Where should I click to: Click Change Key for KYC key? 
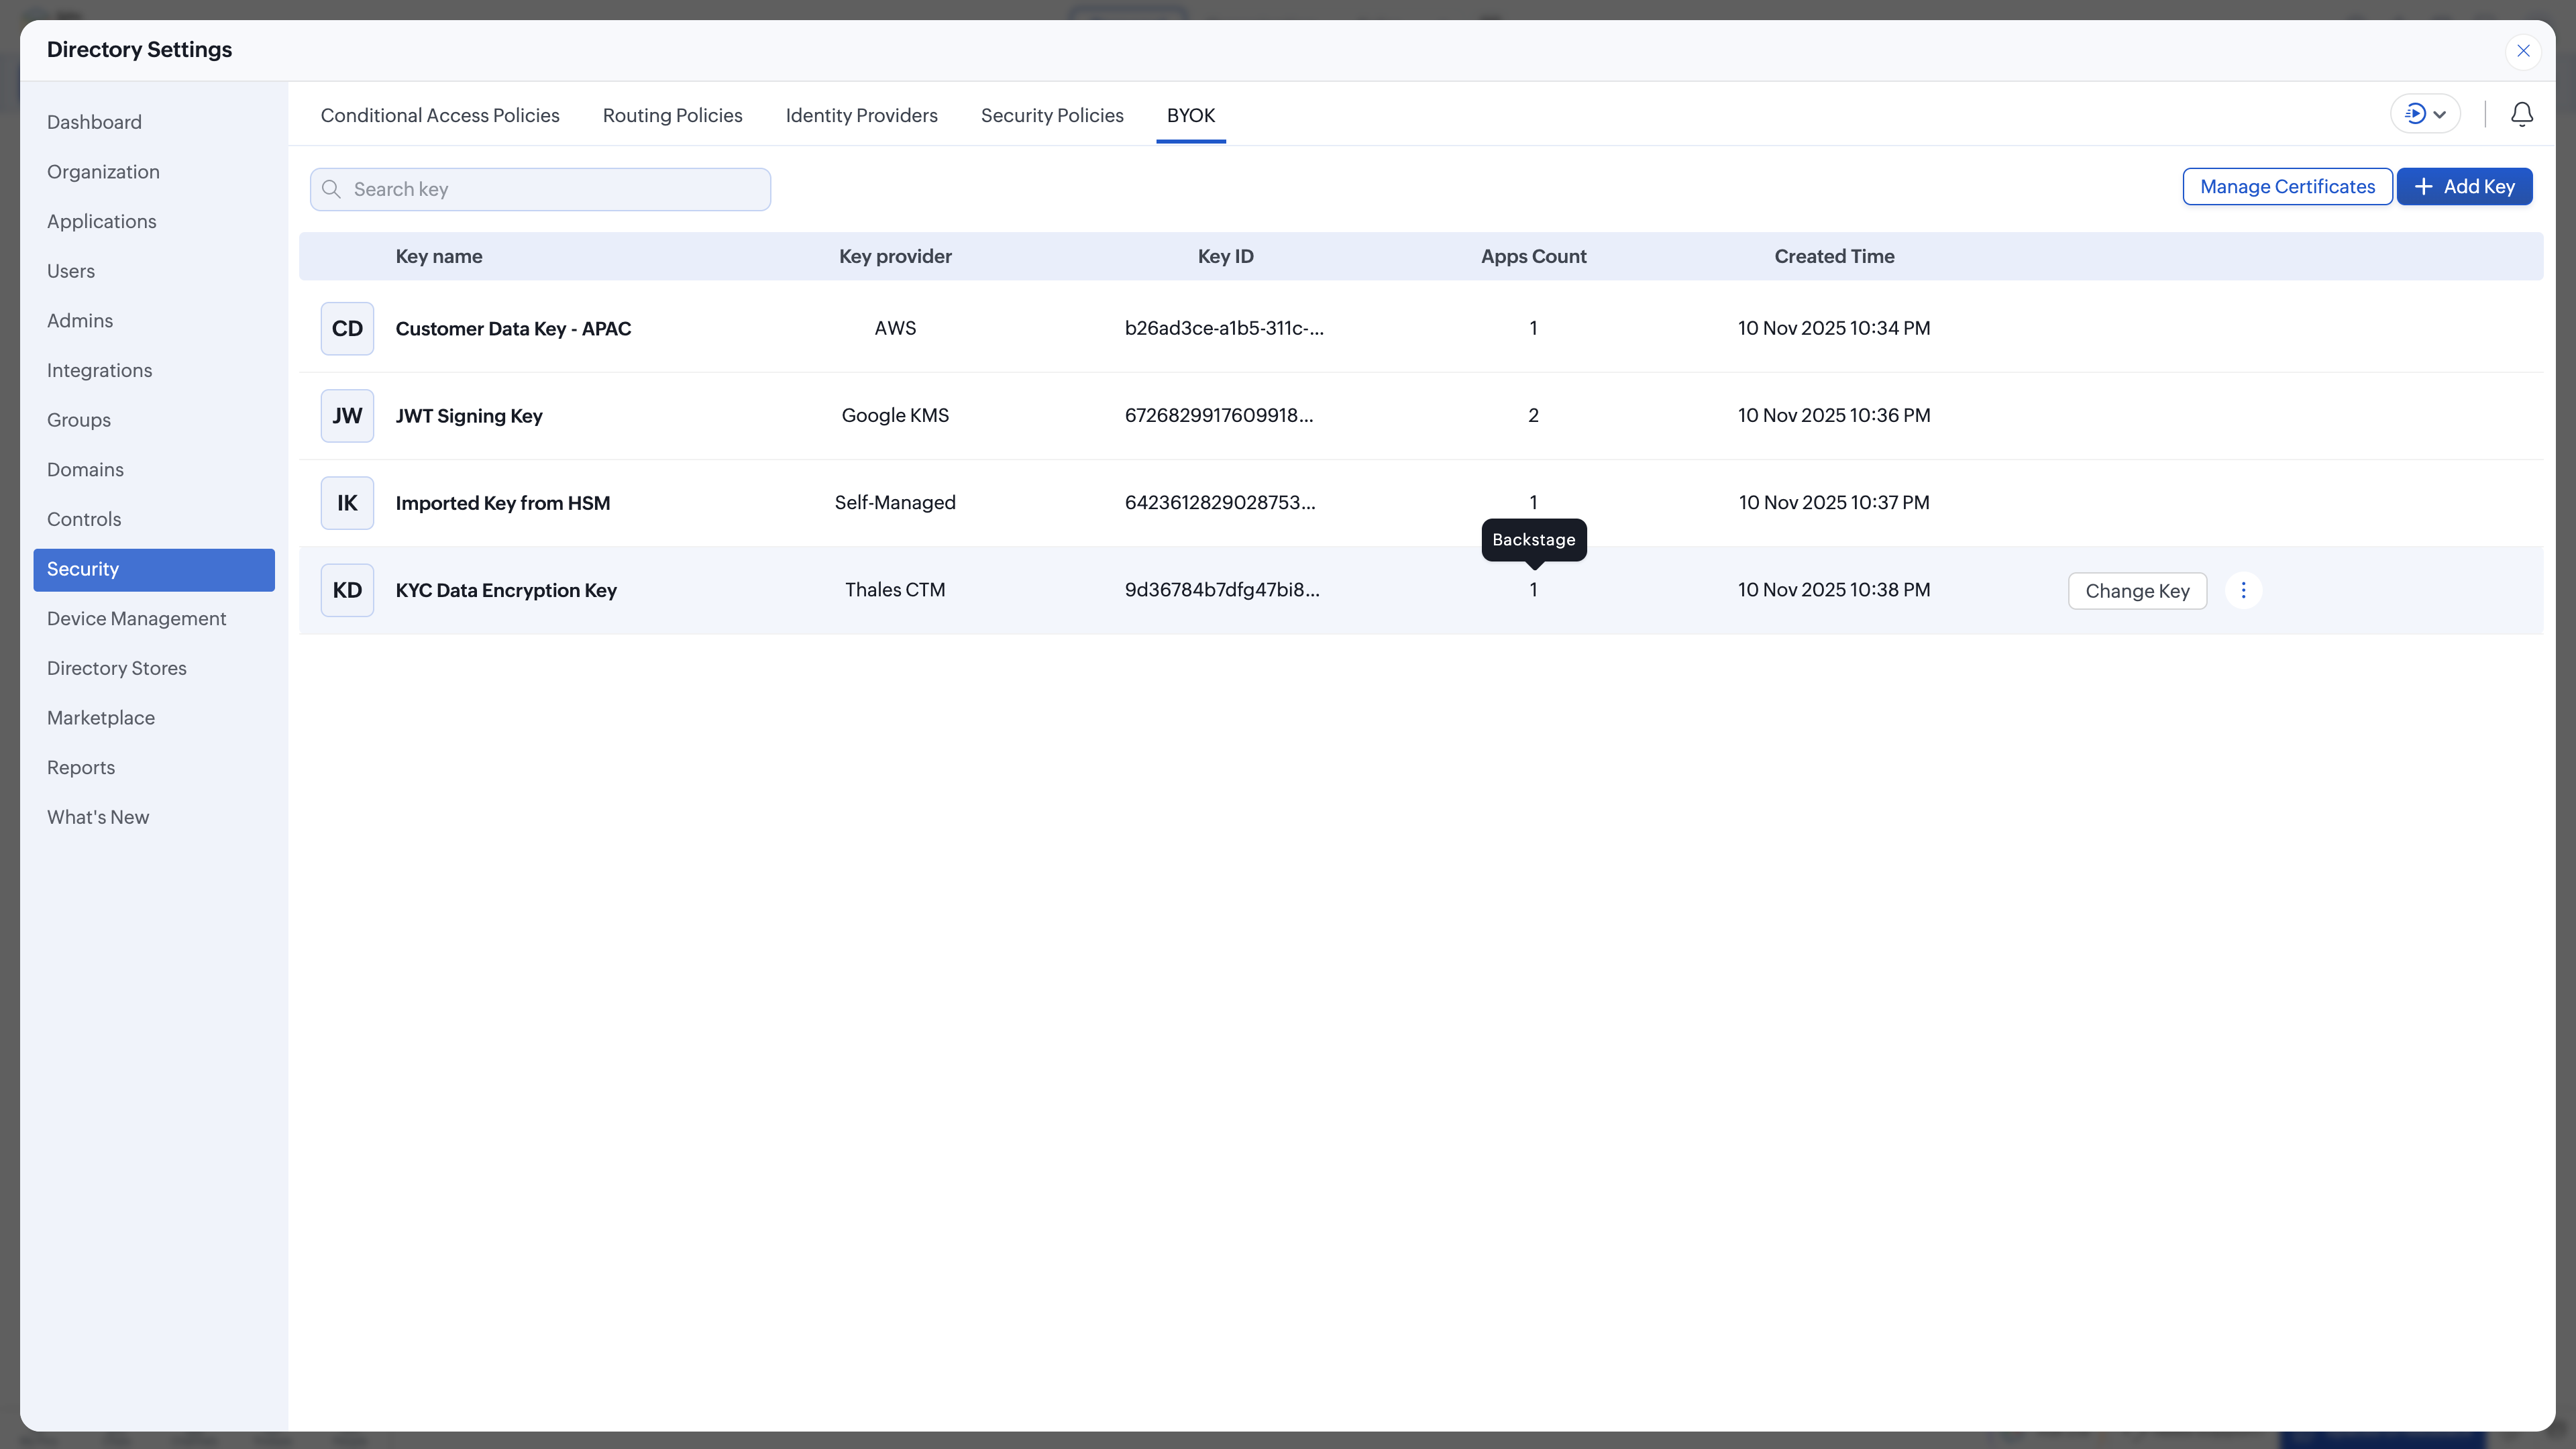2137,591
